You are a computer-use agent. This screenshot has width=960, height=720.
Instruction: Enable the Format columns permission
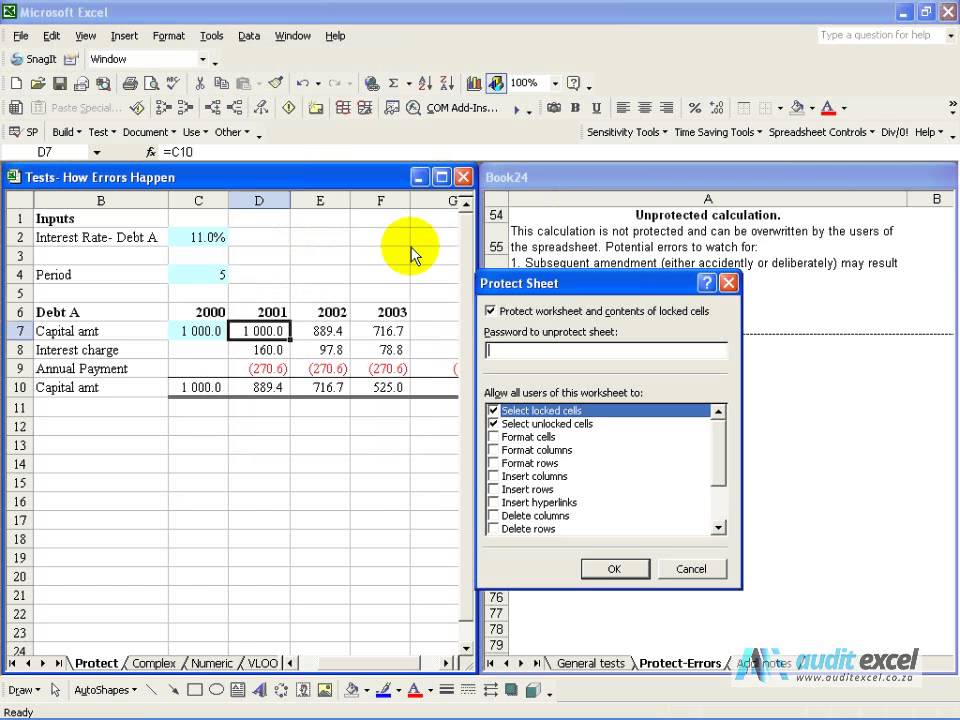[x=493, y=450]
